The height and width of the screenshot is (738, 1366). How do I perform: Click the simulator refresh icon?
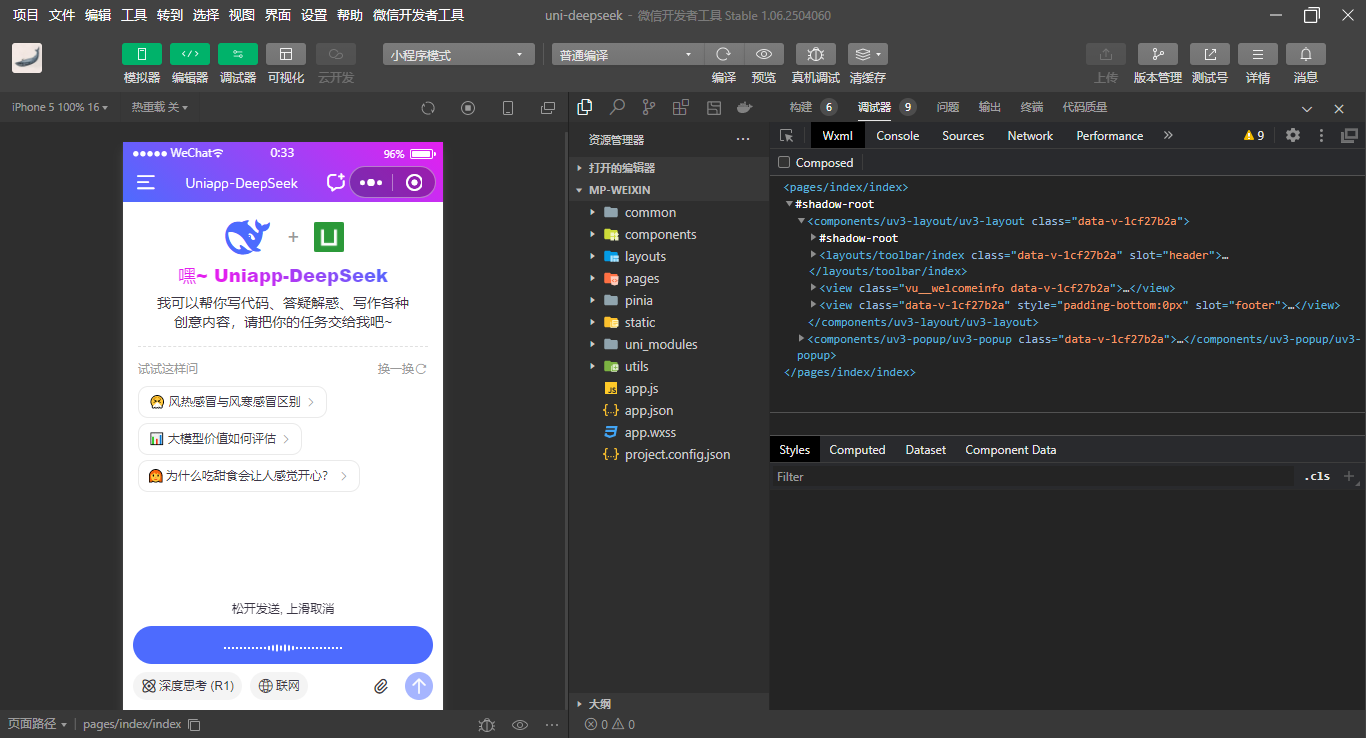[428, 108]
